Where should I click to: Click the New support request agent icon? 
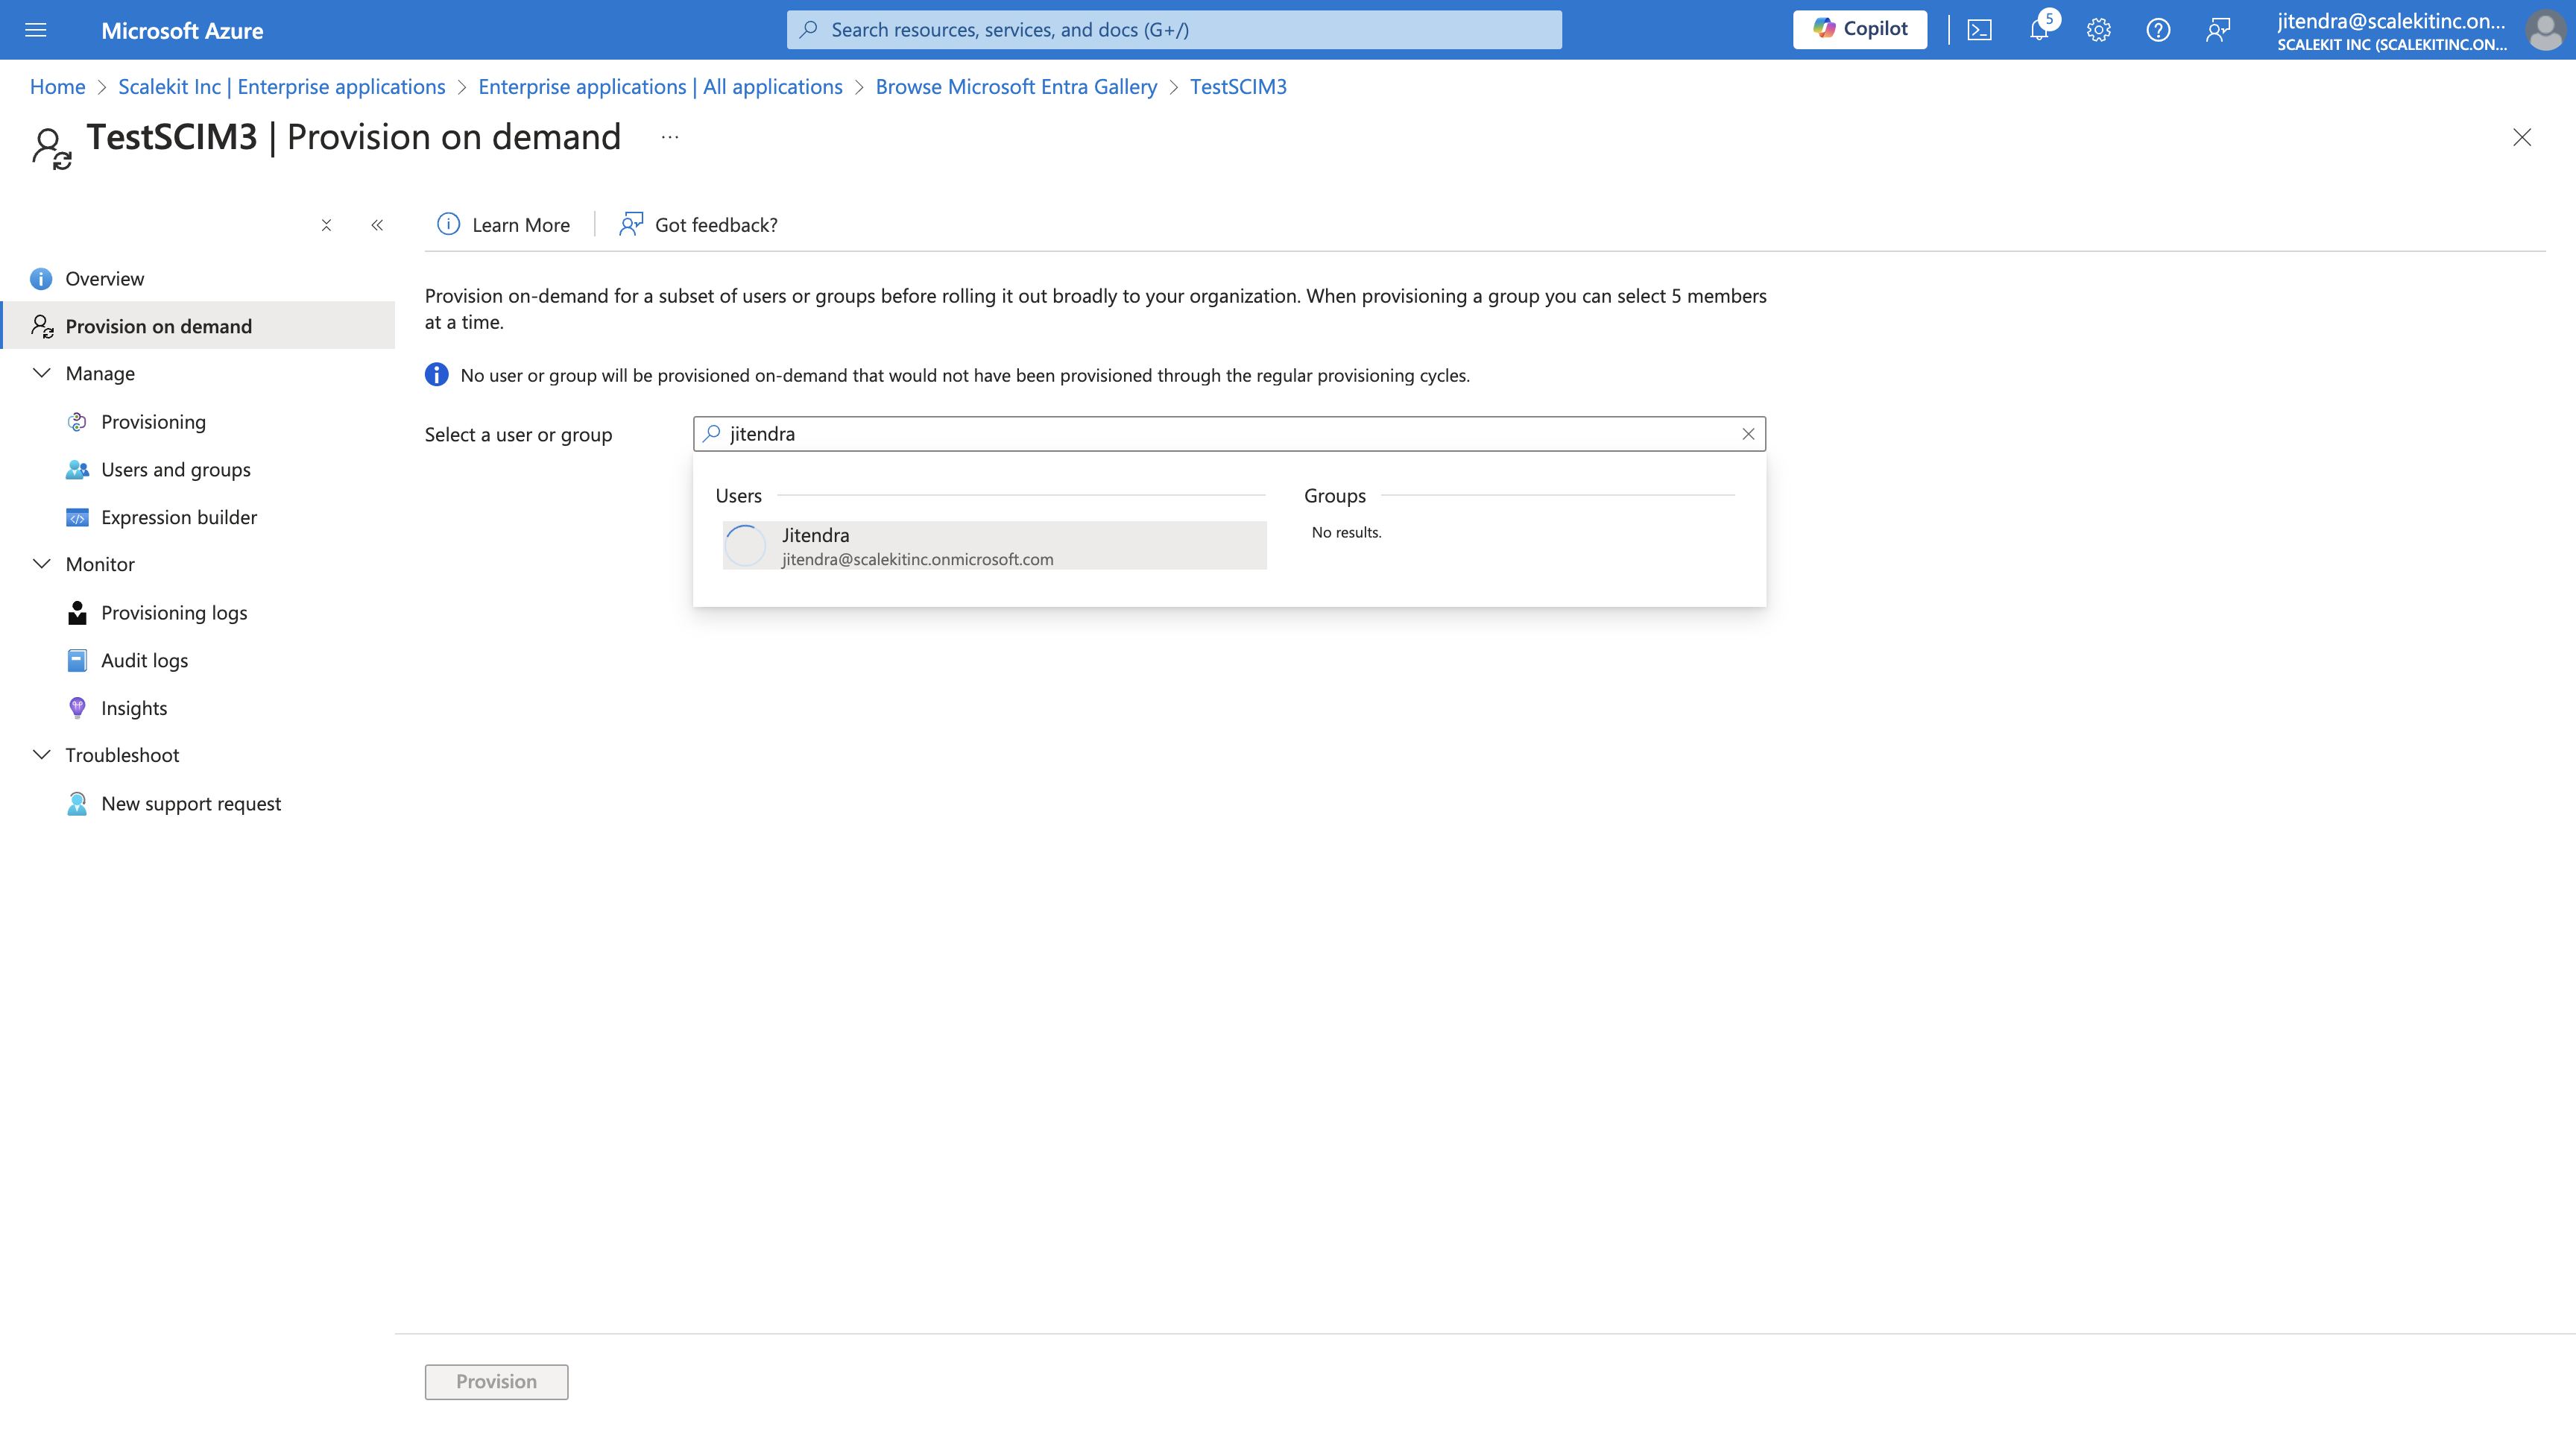[x=77, y=804]
